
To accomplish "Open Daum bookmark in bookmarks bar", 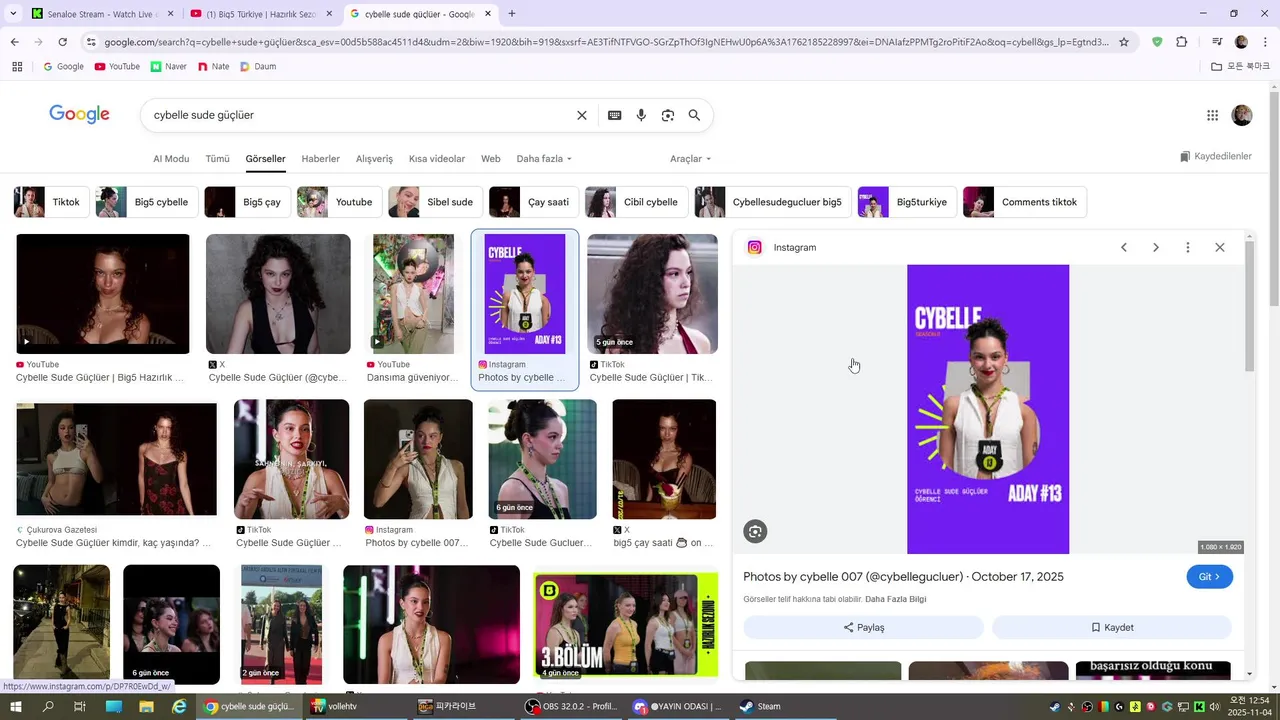I will tap(257, 66).
